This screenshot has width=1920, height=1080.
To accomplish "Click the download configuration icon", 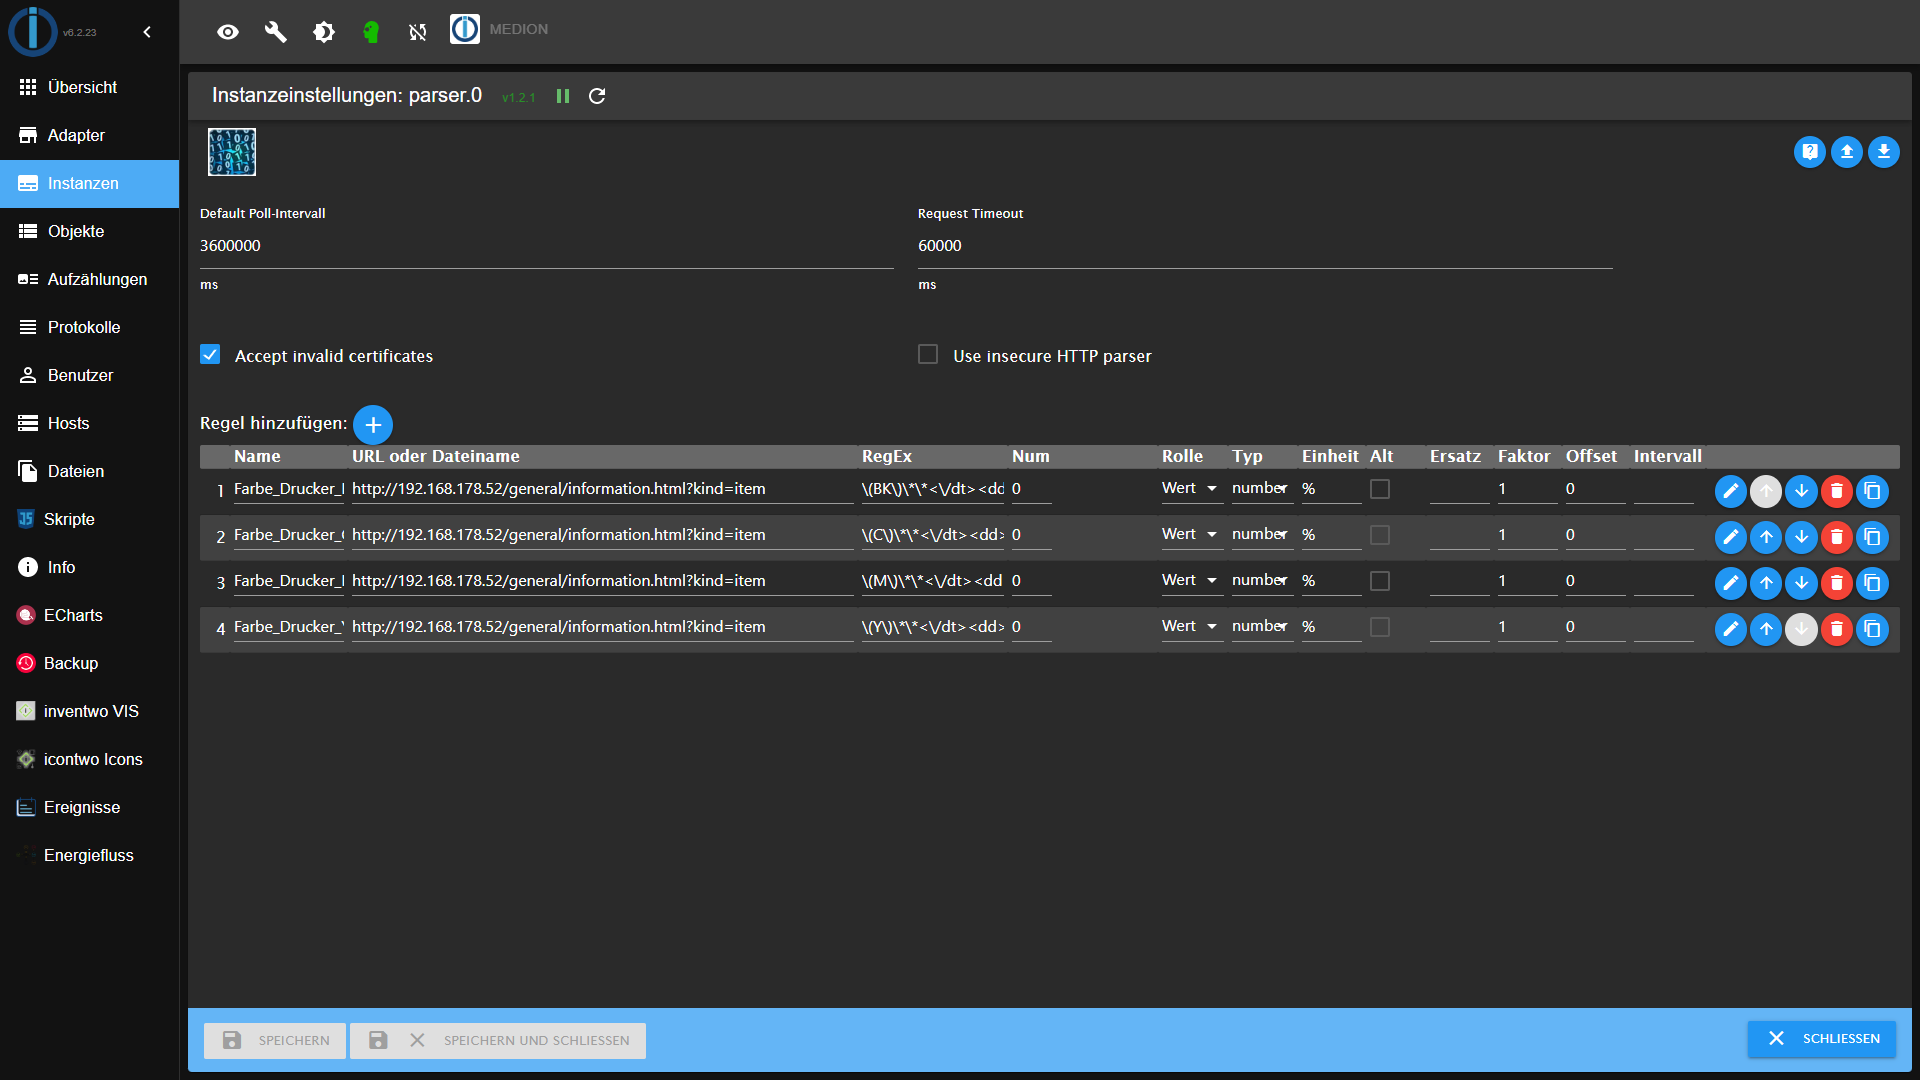I will pos(1884,152).
